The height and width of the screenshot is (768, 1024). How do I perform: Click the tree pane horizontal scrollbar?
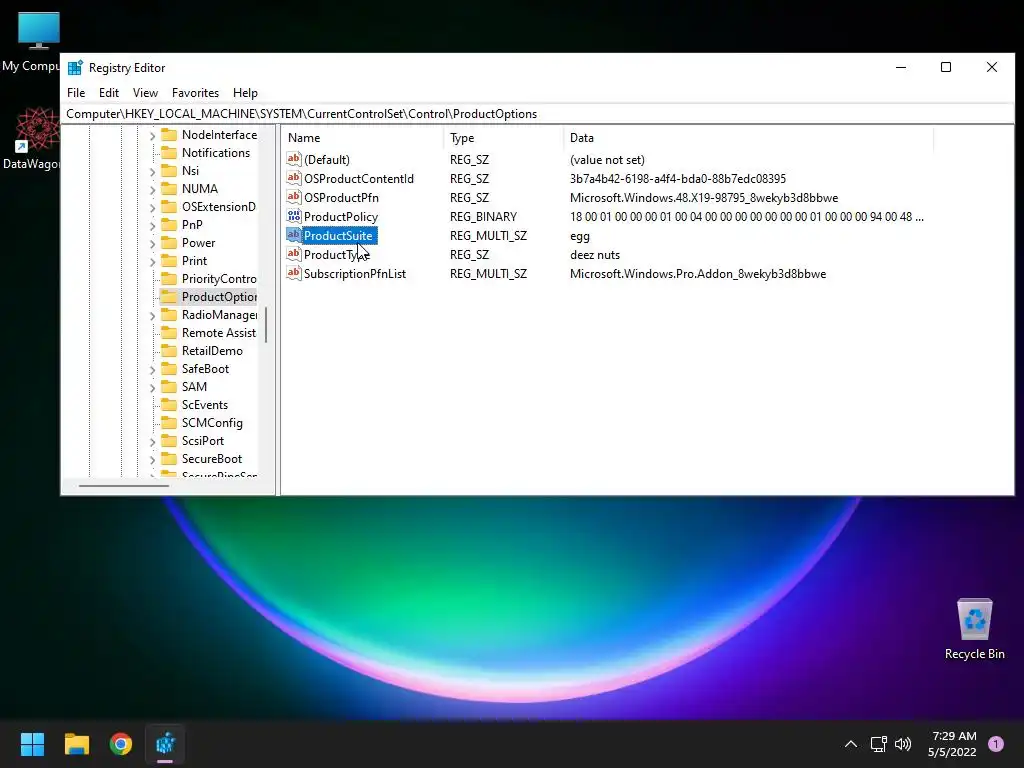tap(124, 486)
